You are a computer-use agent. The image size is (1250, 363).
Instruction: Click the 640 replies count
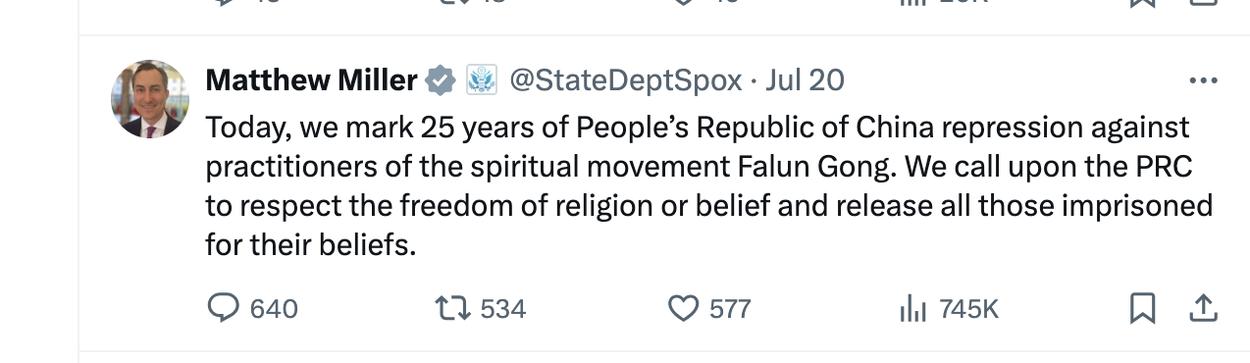click(x=274, y=309)
